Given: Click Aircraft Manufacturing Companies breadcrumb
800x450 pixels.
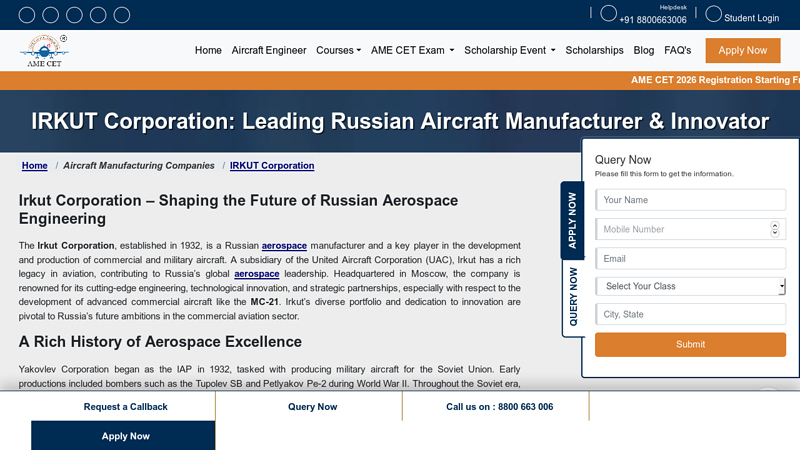Looking at the screenshot, I should (139, 166).
